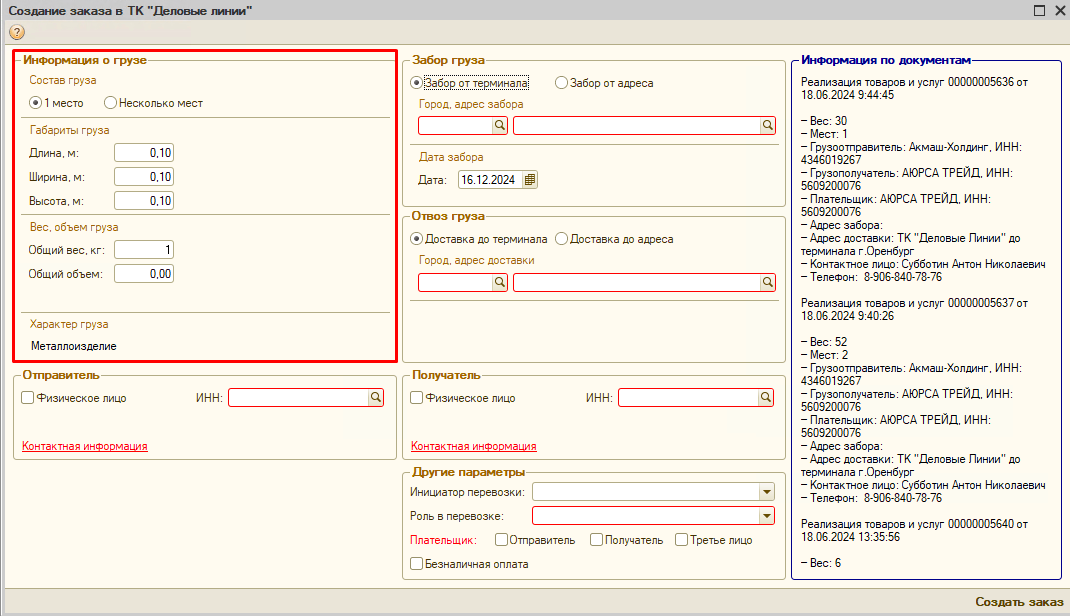The image size is (1070, 616).
Task: Click 'Создать заказ' button
Action: 1019,602
